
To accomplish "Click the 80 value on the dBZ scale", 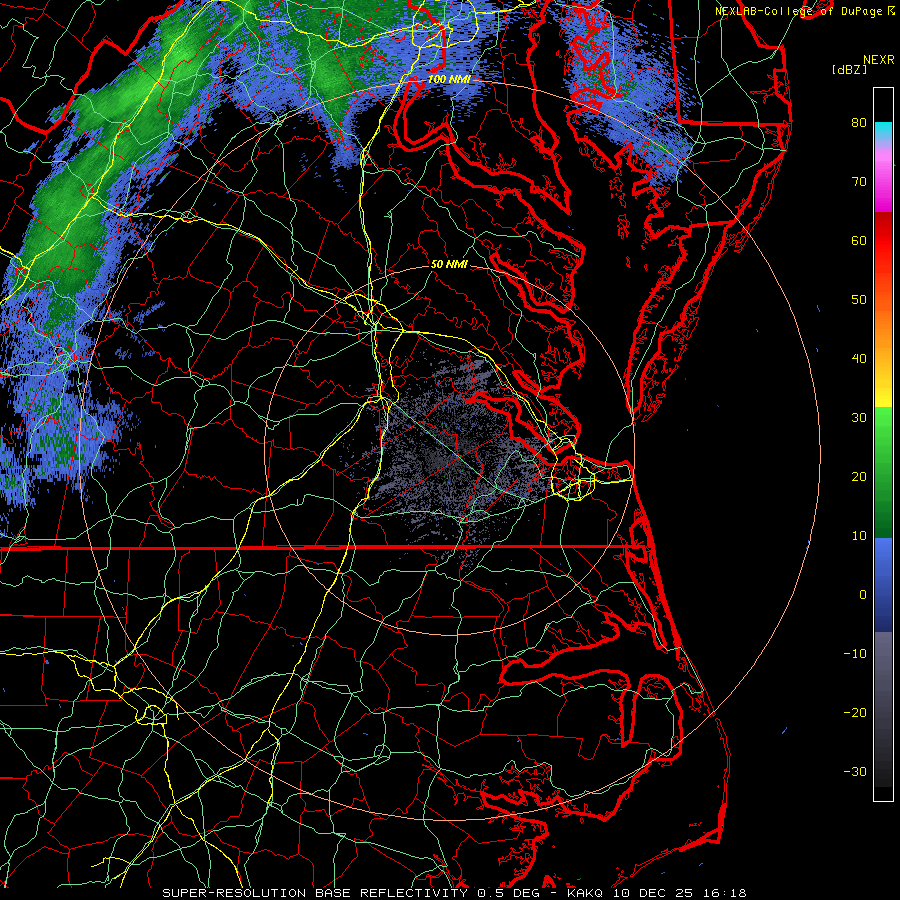I will 859,122.
